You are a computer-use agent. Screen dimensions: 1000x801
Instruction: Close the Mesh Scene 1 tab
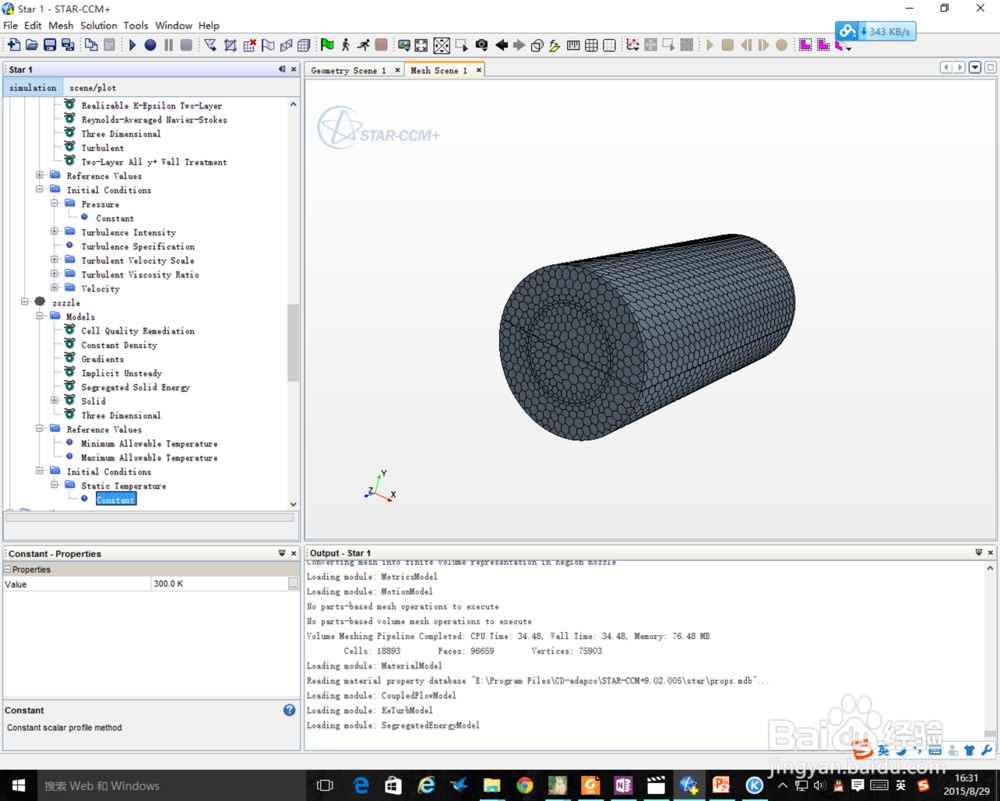[x=478, y=70]
